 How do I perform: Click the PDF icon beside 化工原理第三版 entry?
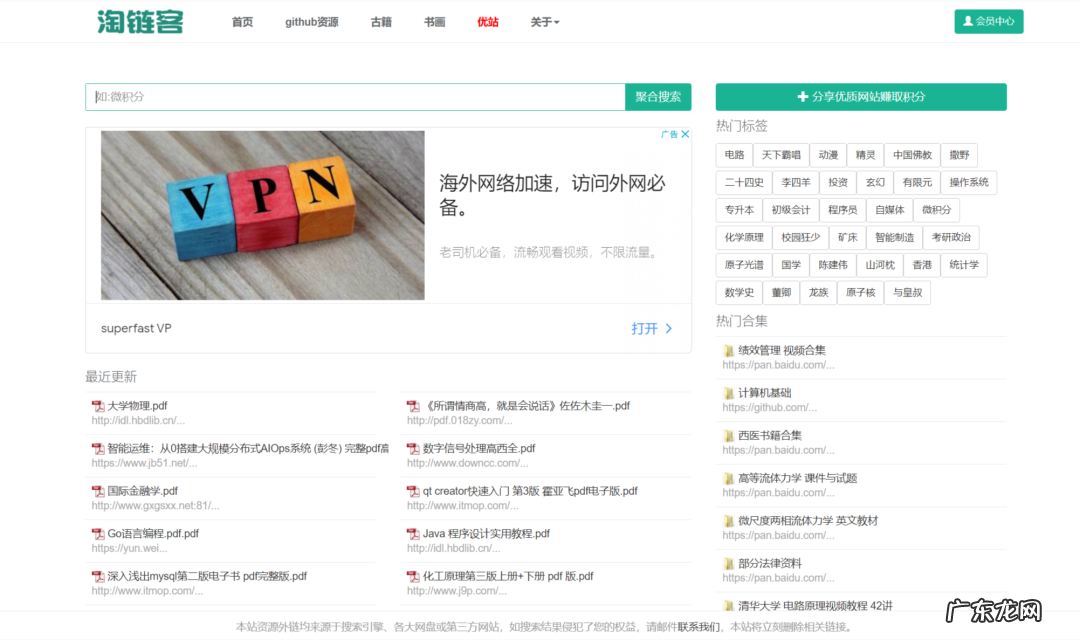(x=413, y=576)
